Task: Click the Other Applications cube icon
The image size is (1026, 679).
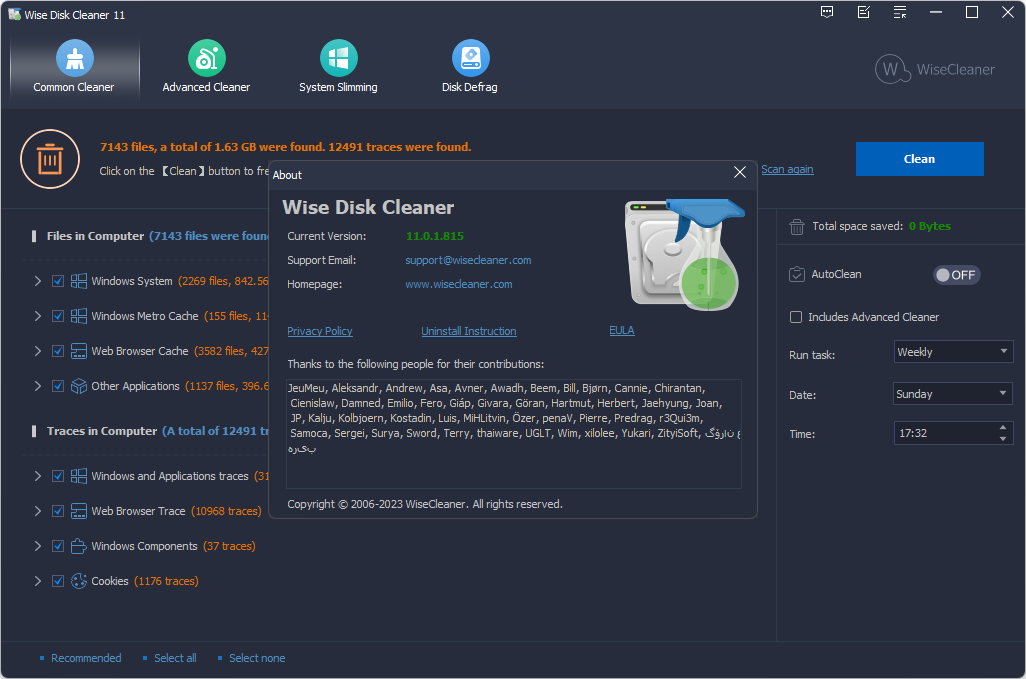Action: tap(79, 386)
